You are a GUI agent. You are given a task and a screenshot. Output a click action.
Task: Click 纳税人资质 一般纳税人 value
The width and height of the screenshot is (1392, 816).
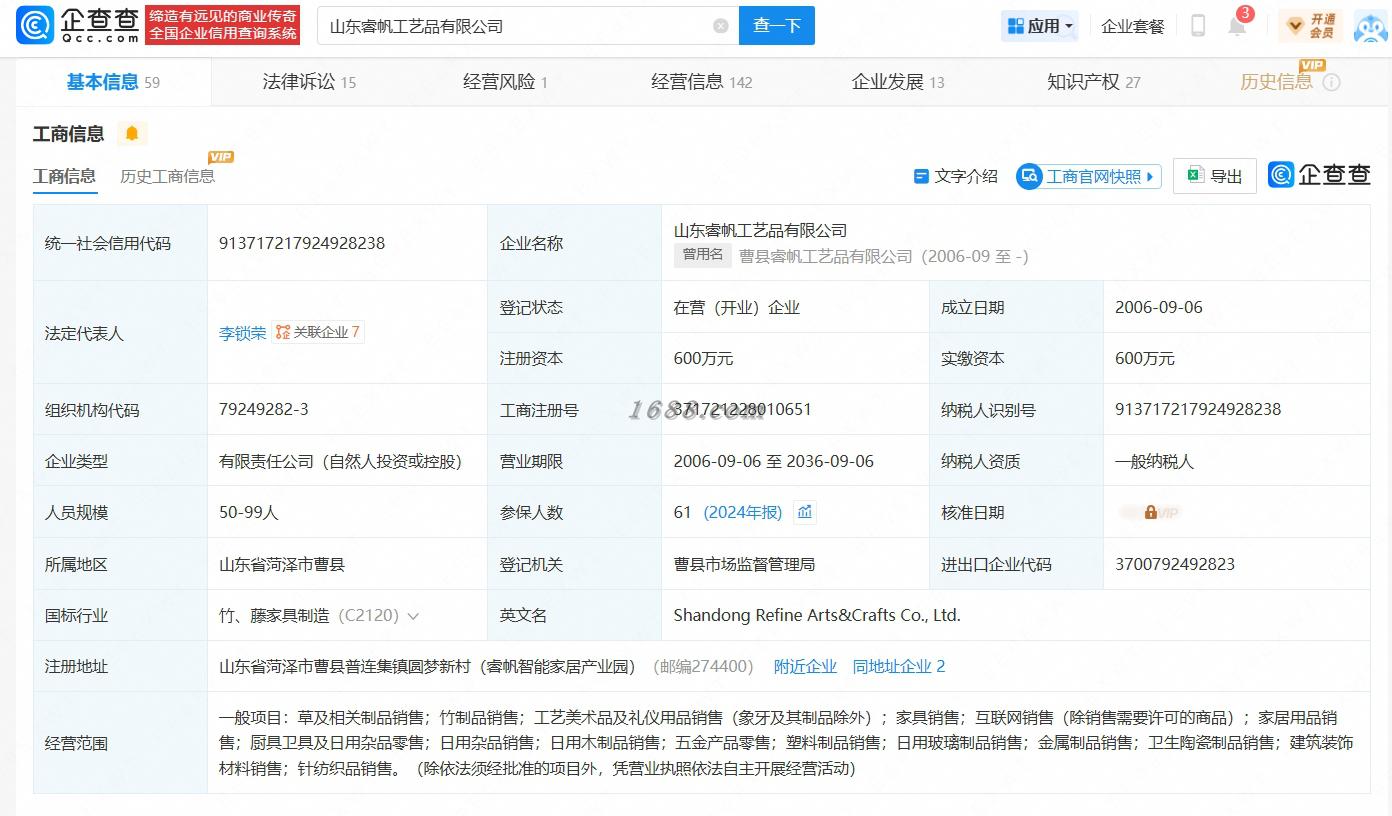click(1155, 461)
